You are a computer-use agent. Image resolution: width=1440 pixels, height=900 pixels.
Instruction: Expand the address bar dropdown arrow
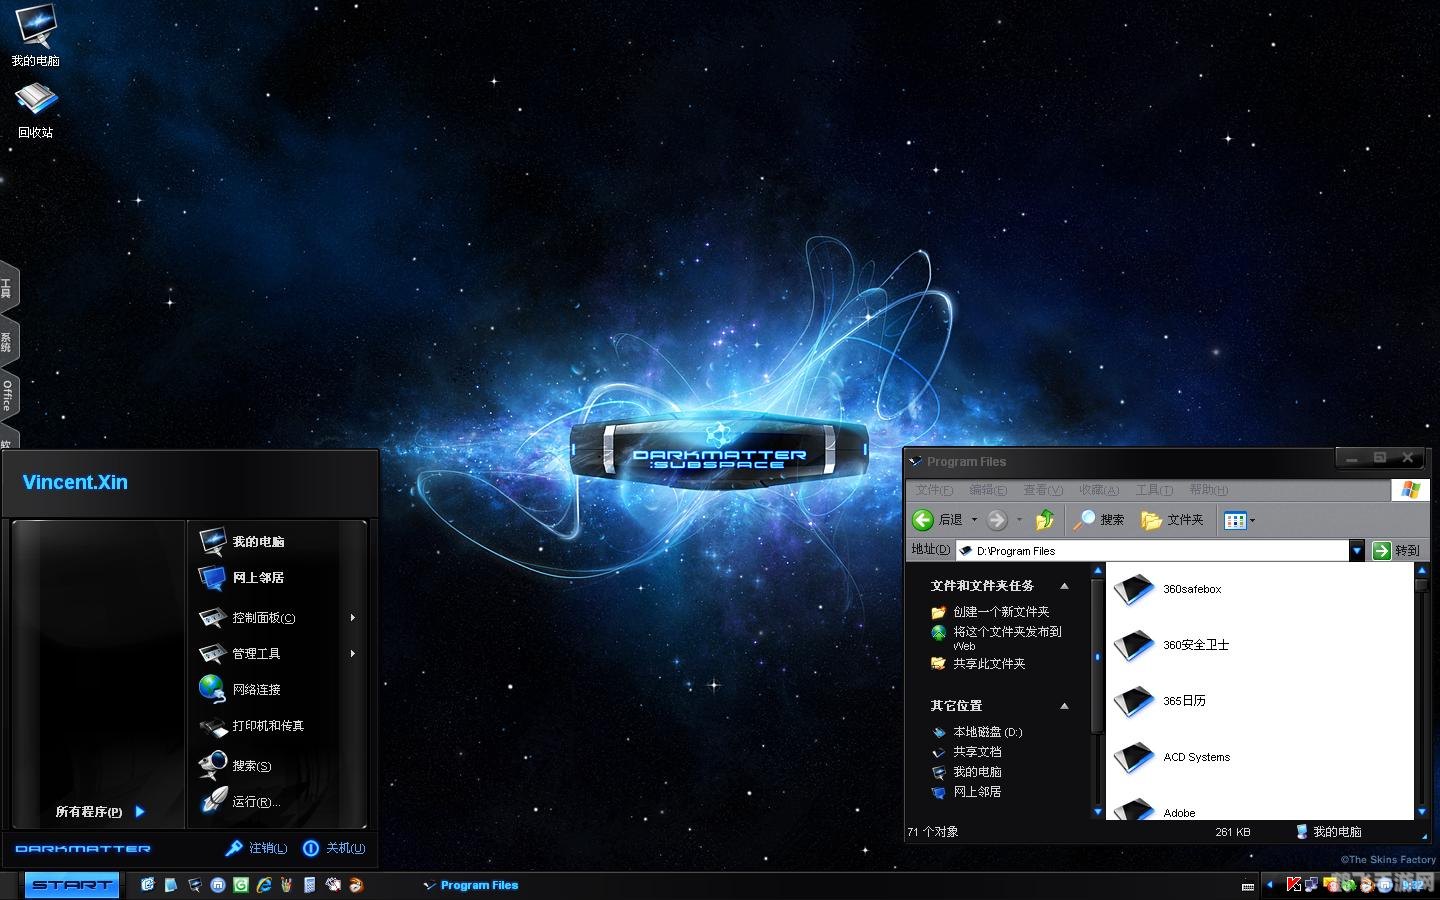coord(1357,550)
